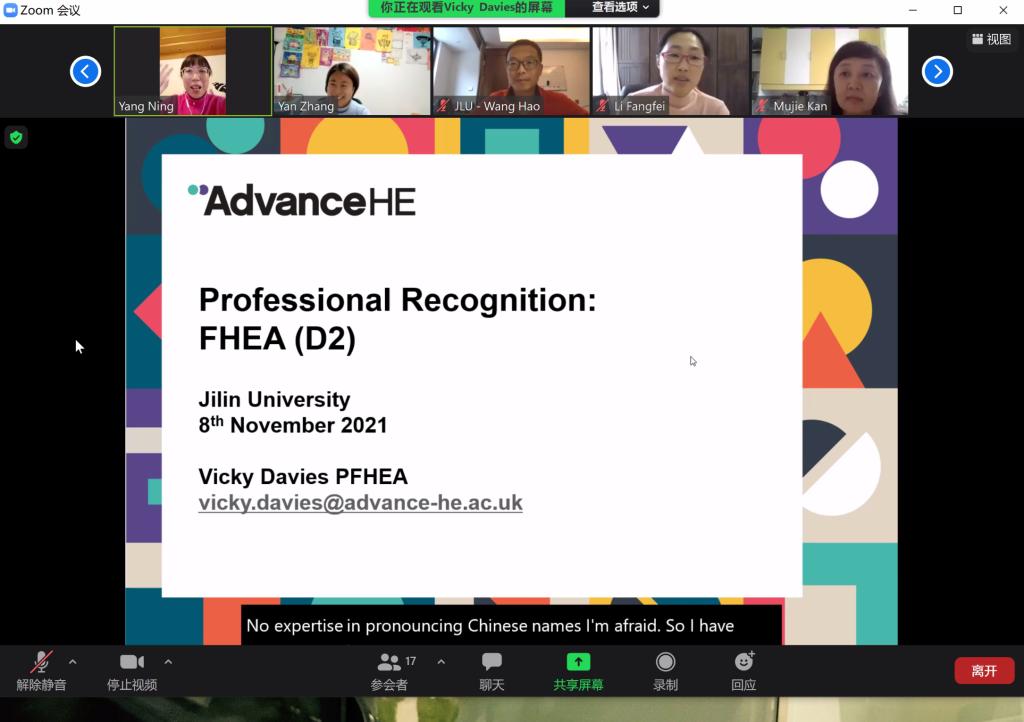1024x722 pixels.
Task: Click the green sharing banner for Vicky Davies
Action: point(466,7)
